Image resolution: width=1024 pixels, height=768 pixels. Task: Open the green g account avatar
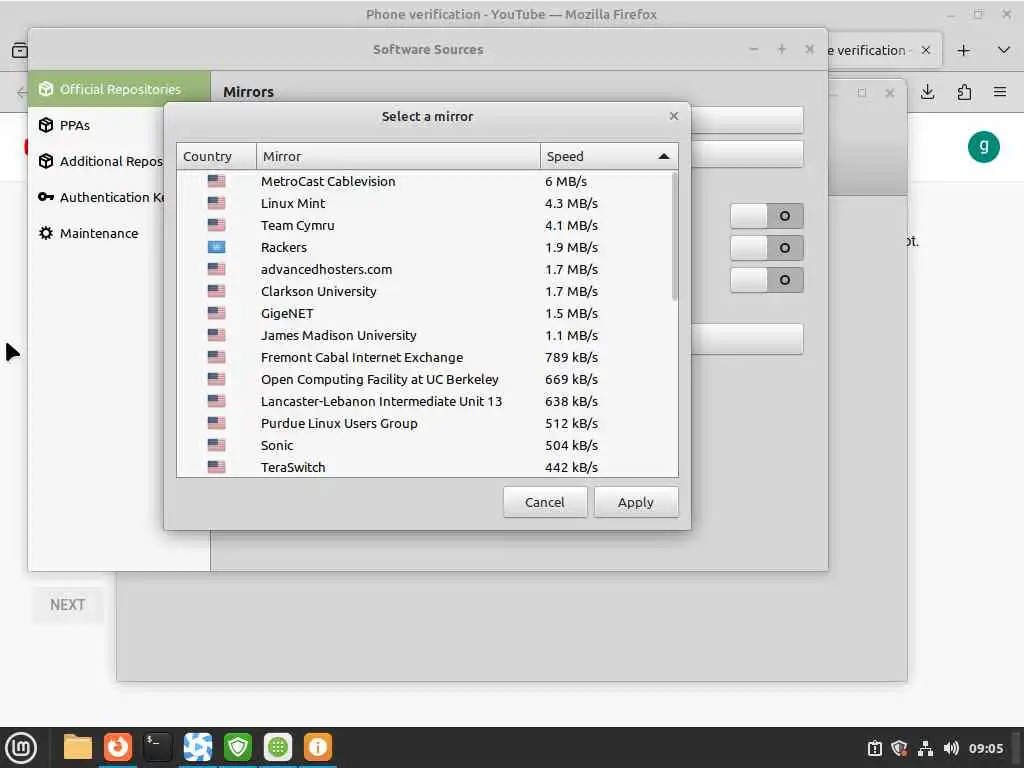984,147
